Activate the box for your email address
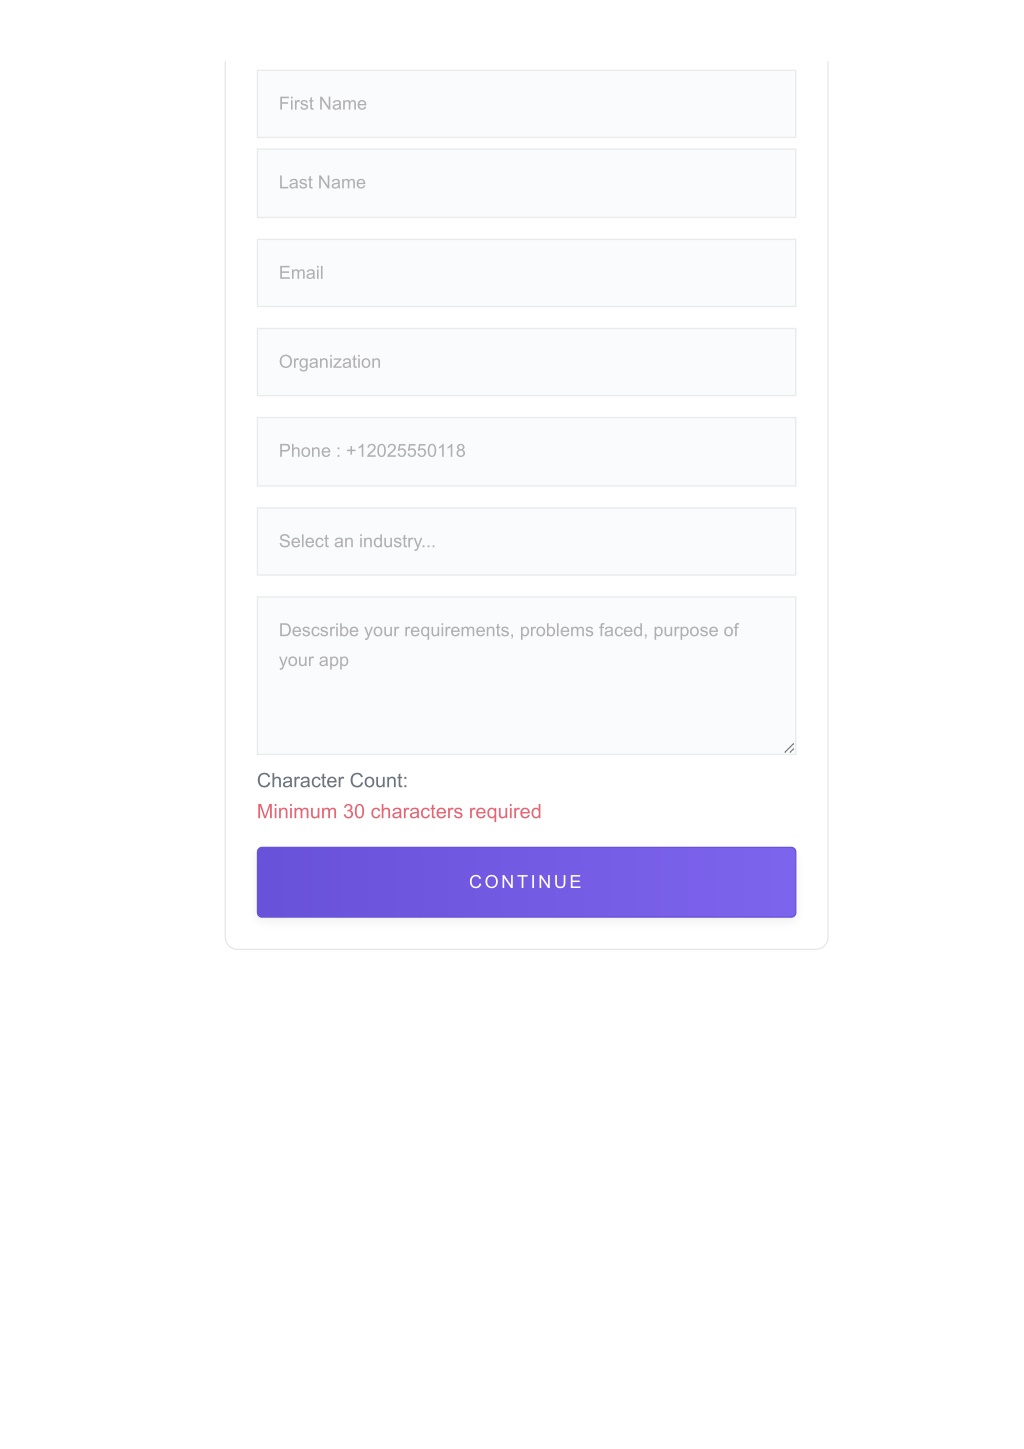1024x1449 pixels. coord(526,273)
